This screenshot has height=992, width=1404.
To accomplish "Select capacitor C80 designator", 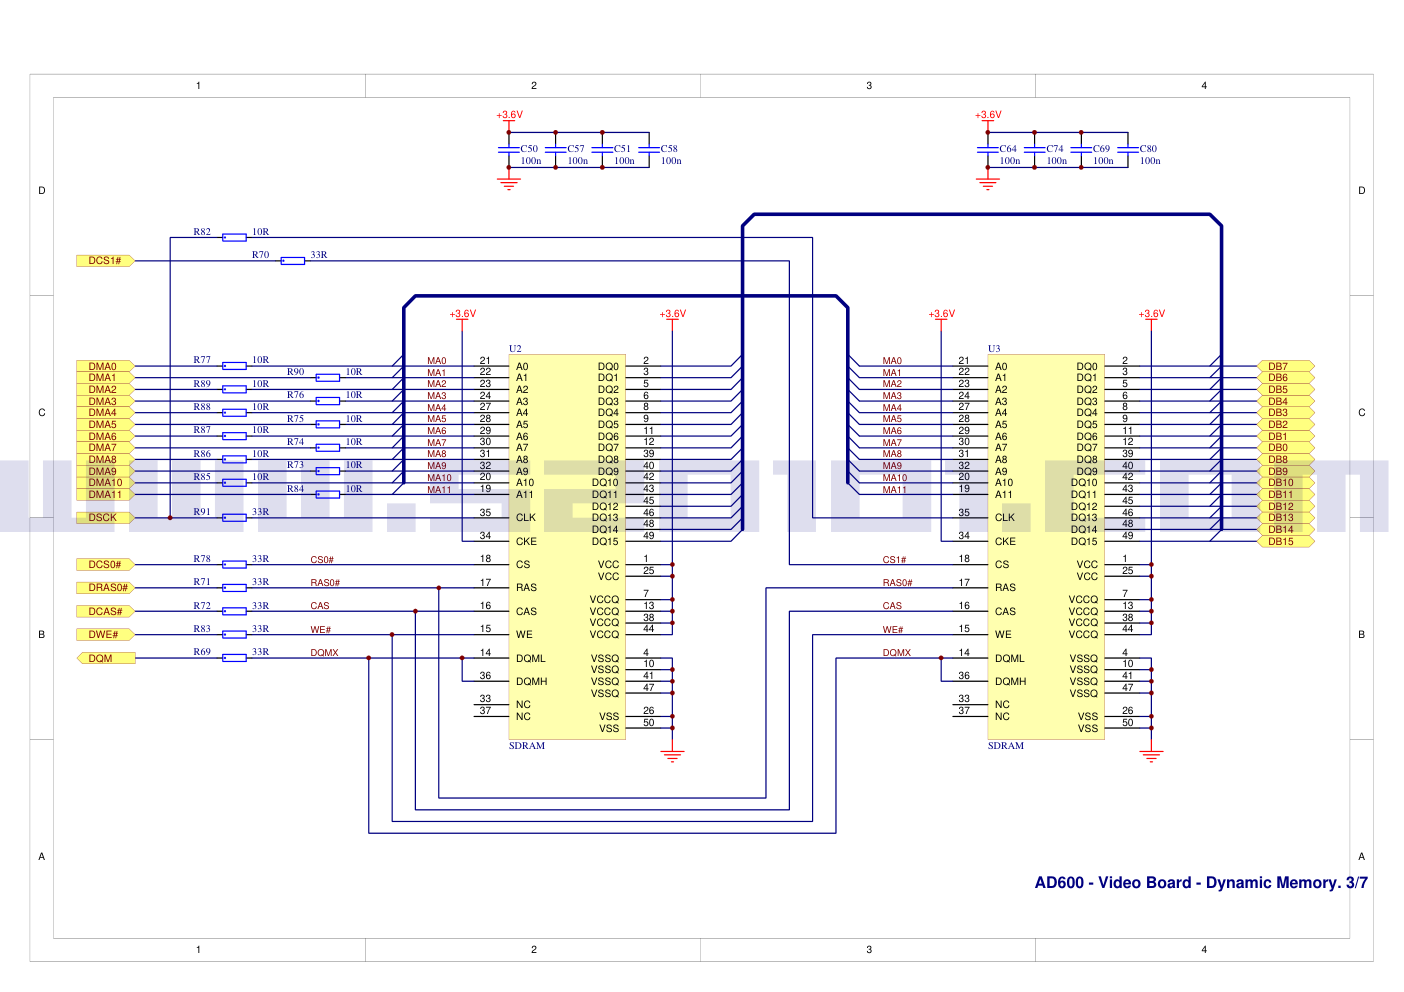I will tap(1148, 149).
